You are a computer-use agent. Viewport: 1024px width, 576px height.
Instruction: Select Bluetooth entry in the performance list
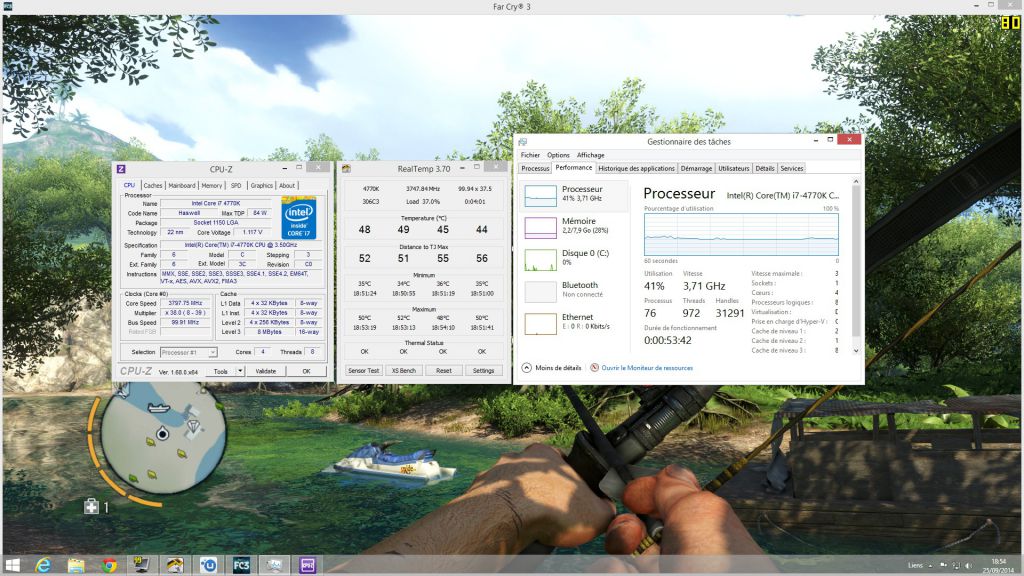point(574,291)
